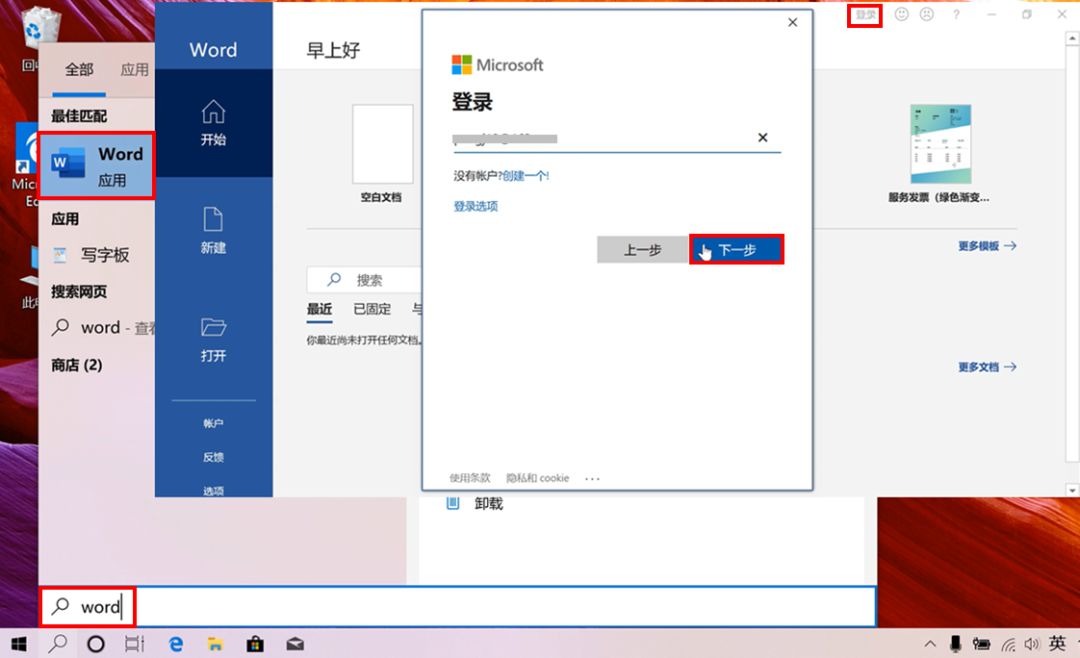
Task: Open the 使用条款 terms of use link
Action: click(x=470, y=477)
